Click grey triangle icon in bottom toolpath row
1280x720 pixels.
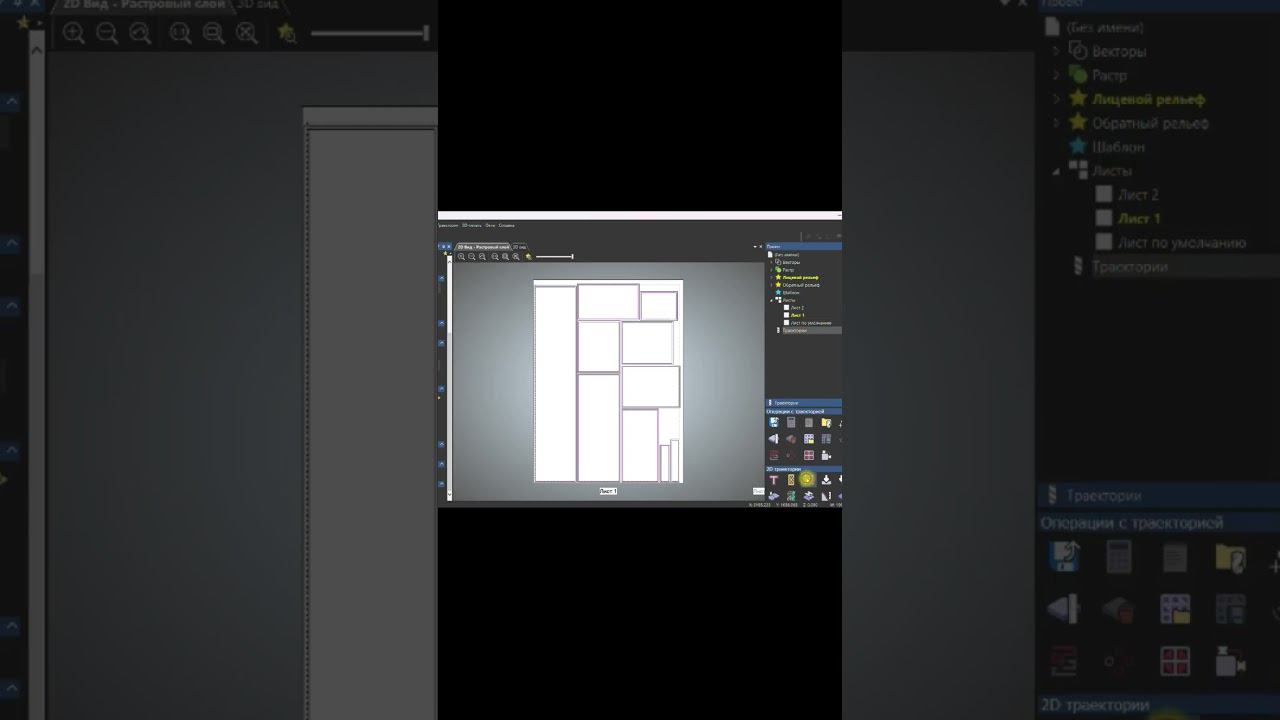point(826,495)
